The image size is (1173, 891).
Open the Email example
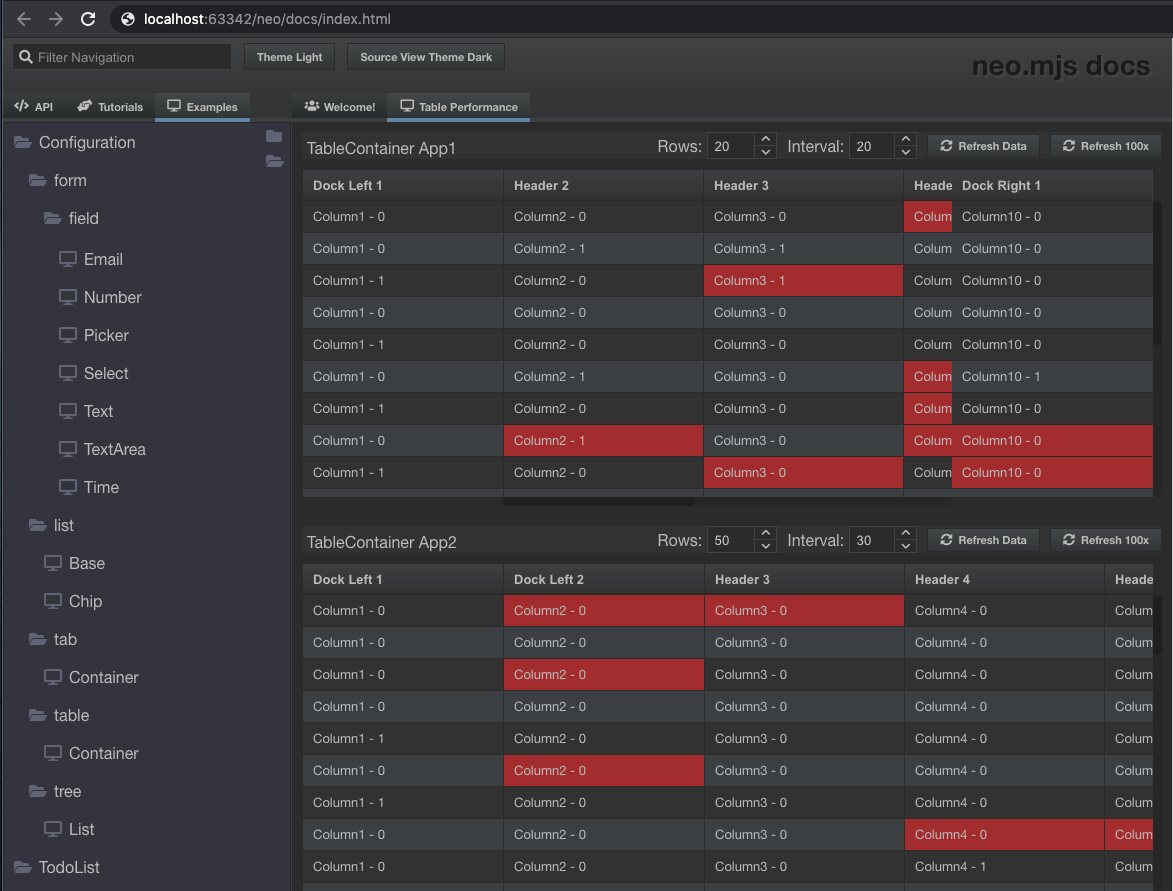point(91,259)
